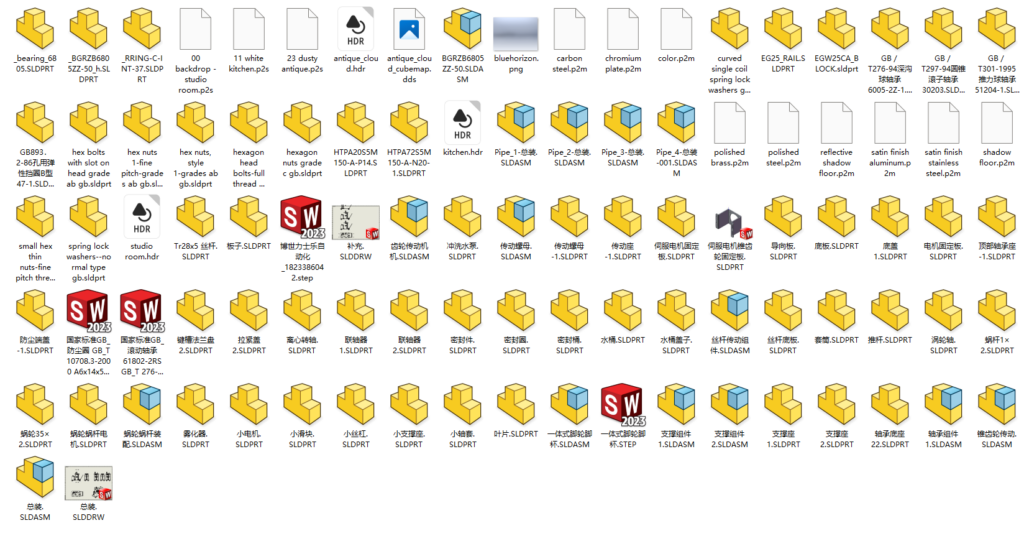Click the Pipe_1-总装.SLDASM assembly icon
Screen dimensions: 1024x546
pyautogui.click(x=516, y=123)
